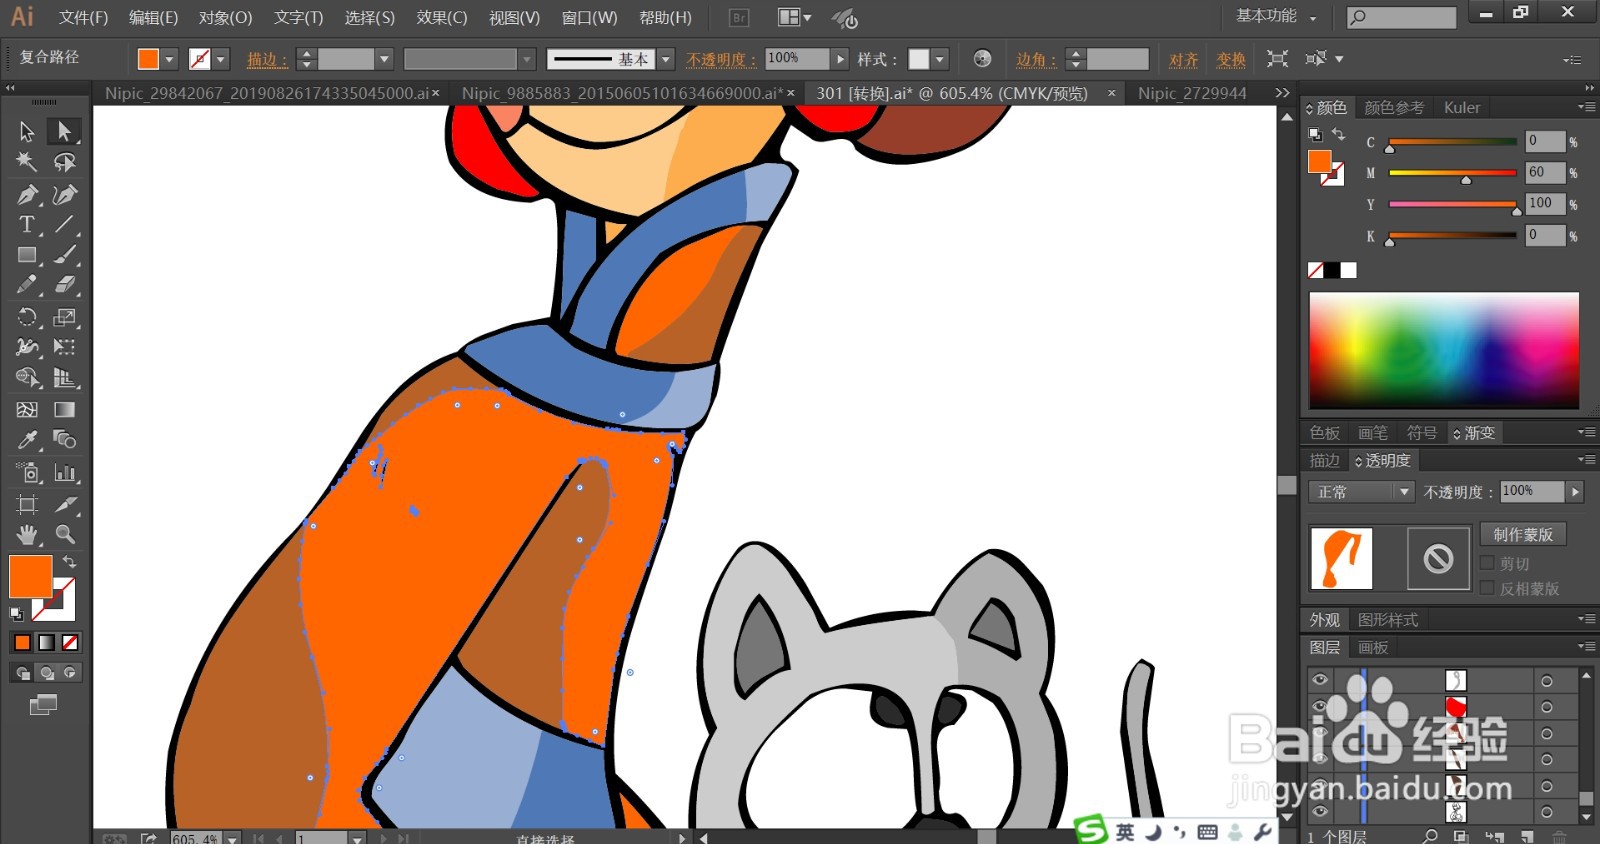
Task: Click target circle of red shape layer
Action: click(1546, 707)
